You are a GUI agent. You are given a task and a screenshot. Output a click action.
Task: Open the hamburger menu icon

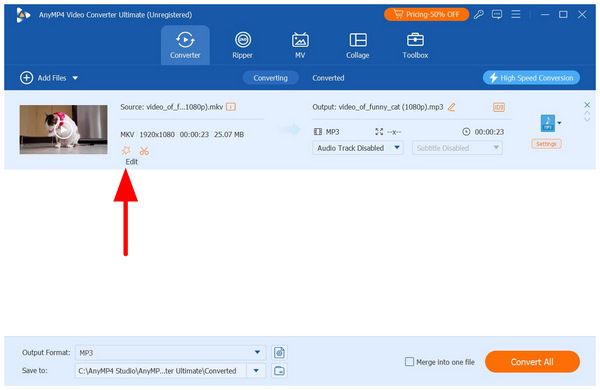[516, 15]
